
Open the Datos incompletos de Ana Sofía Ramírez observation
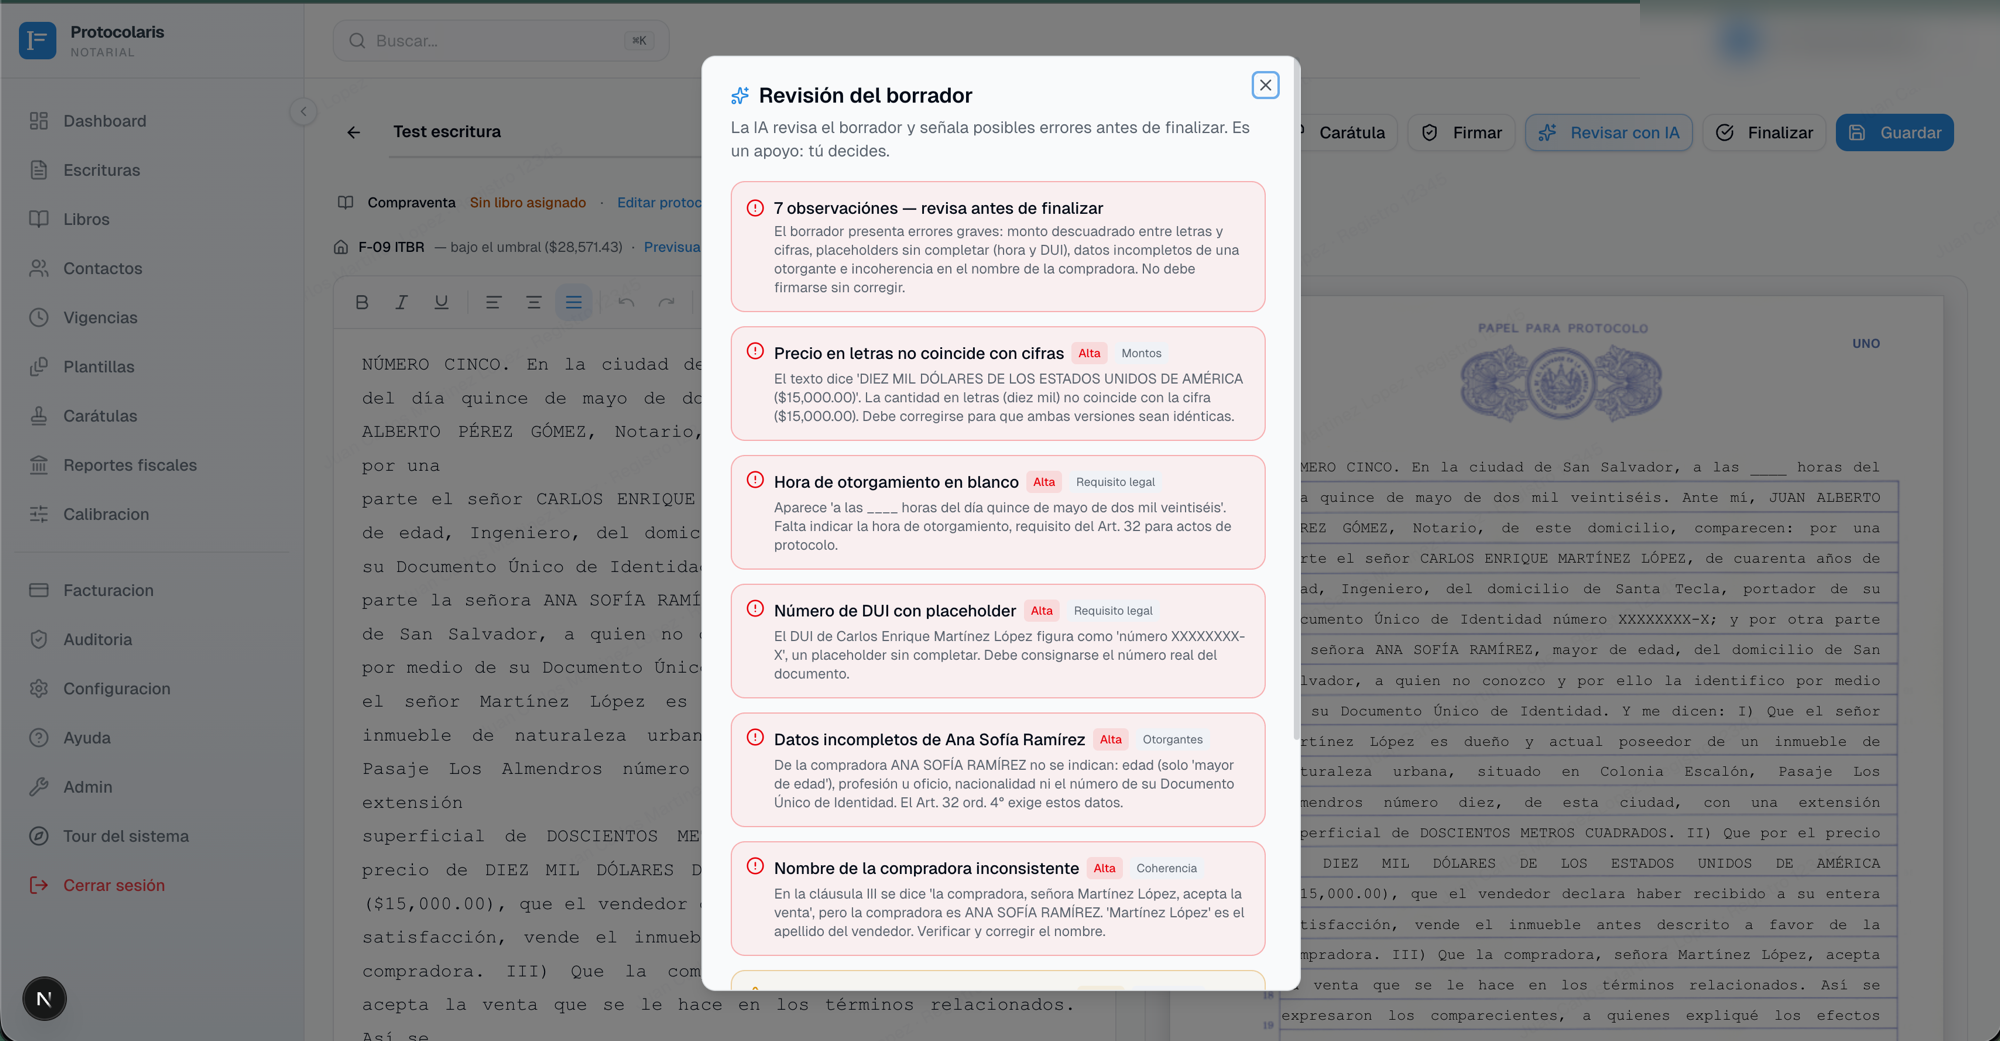[x=998, y=770]
